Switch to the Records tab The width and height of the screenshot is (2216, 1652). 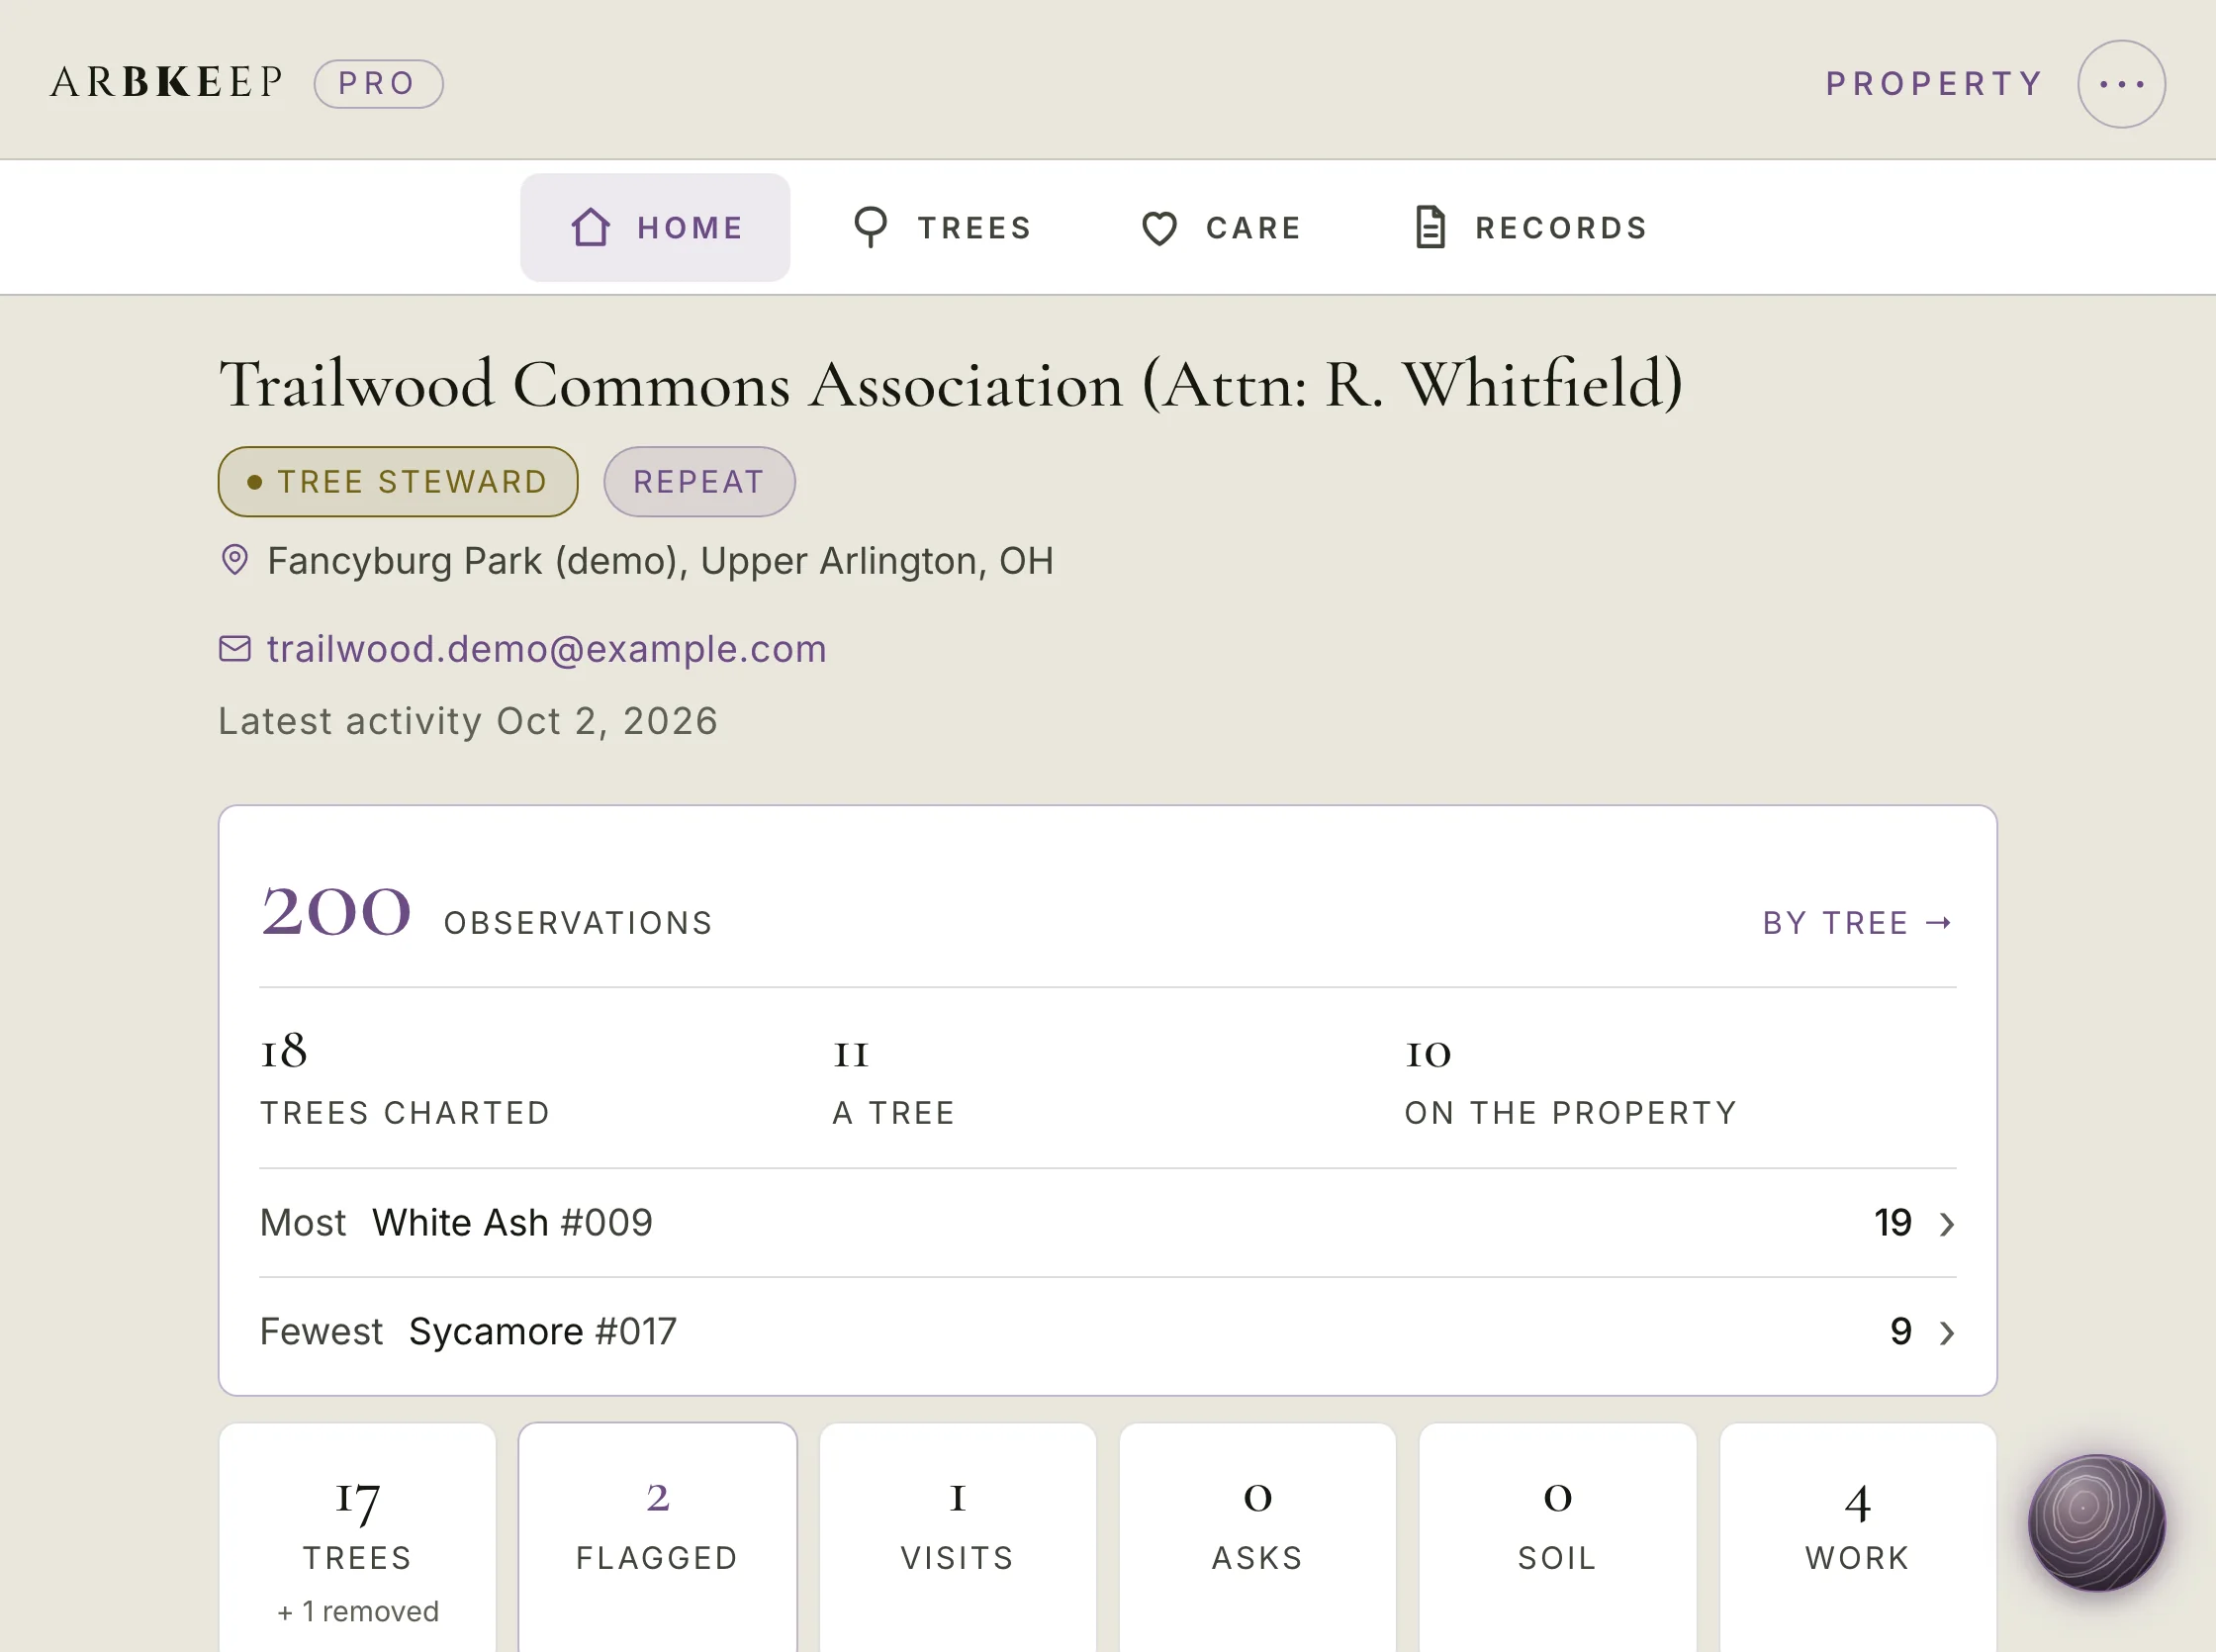(x=1531, y=227)
